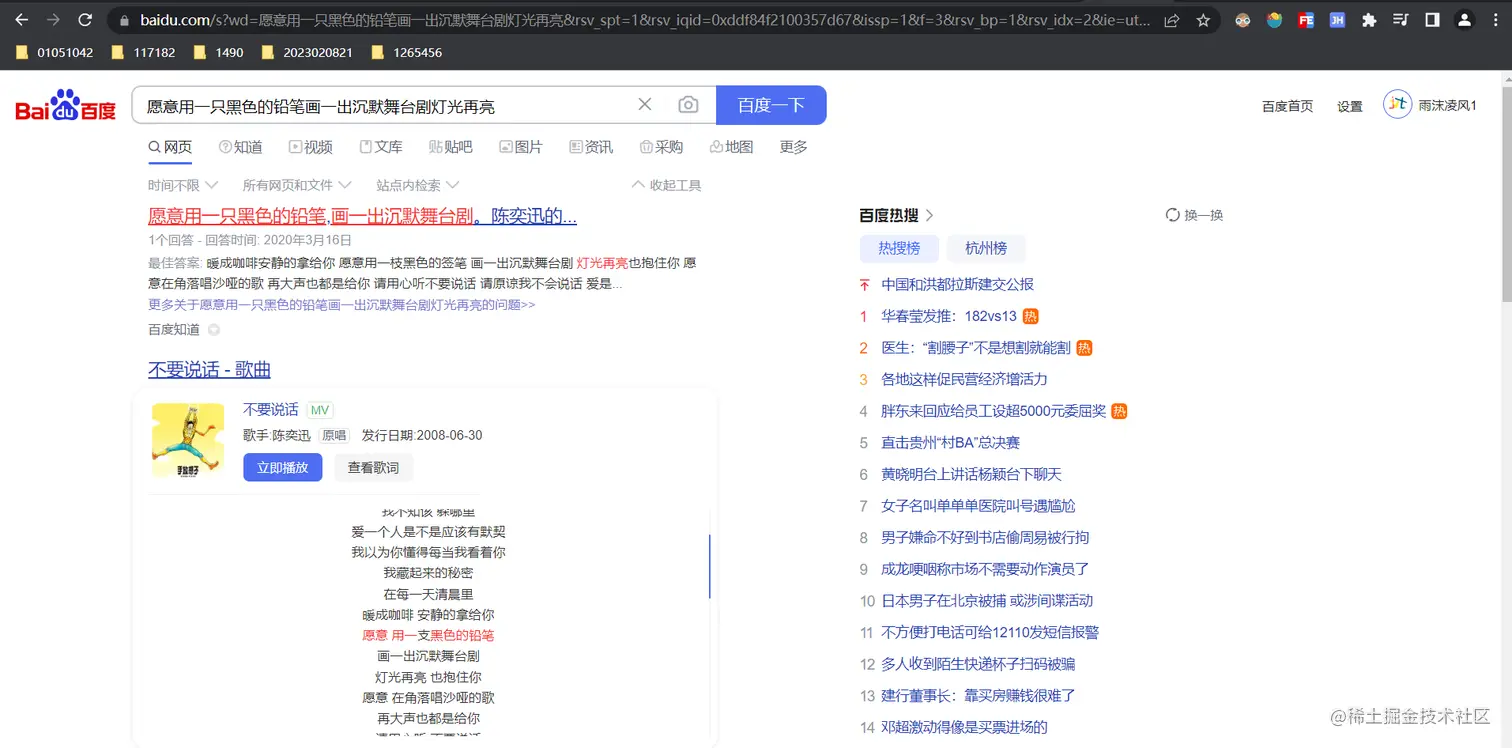
Task: Click the song album cover thumbnail
Action: (x=188, y=439)
